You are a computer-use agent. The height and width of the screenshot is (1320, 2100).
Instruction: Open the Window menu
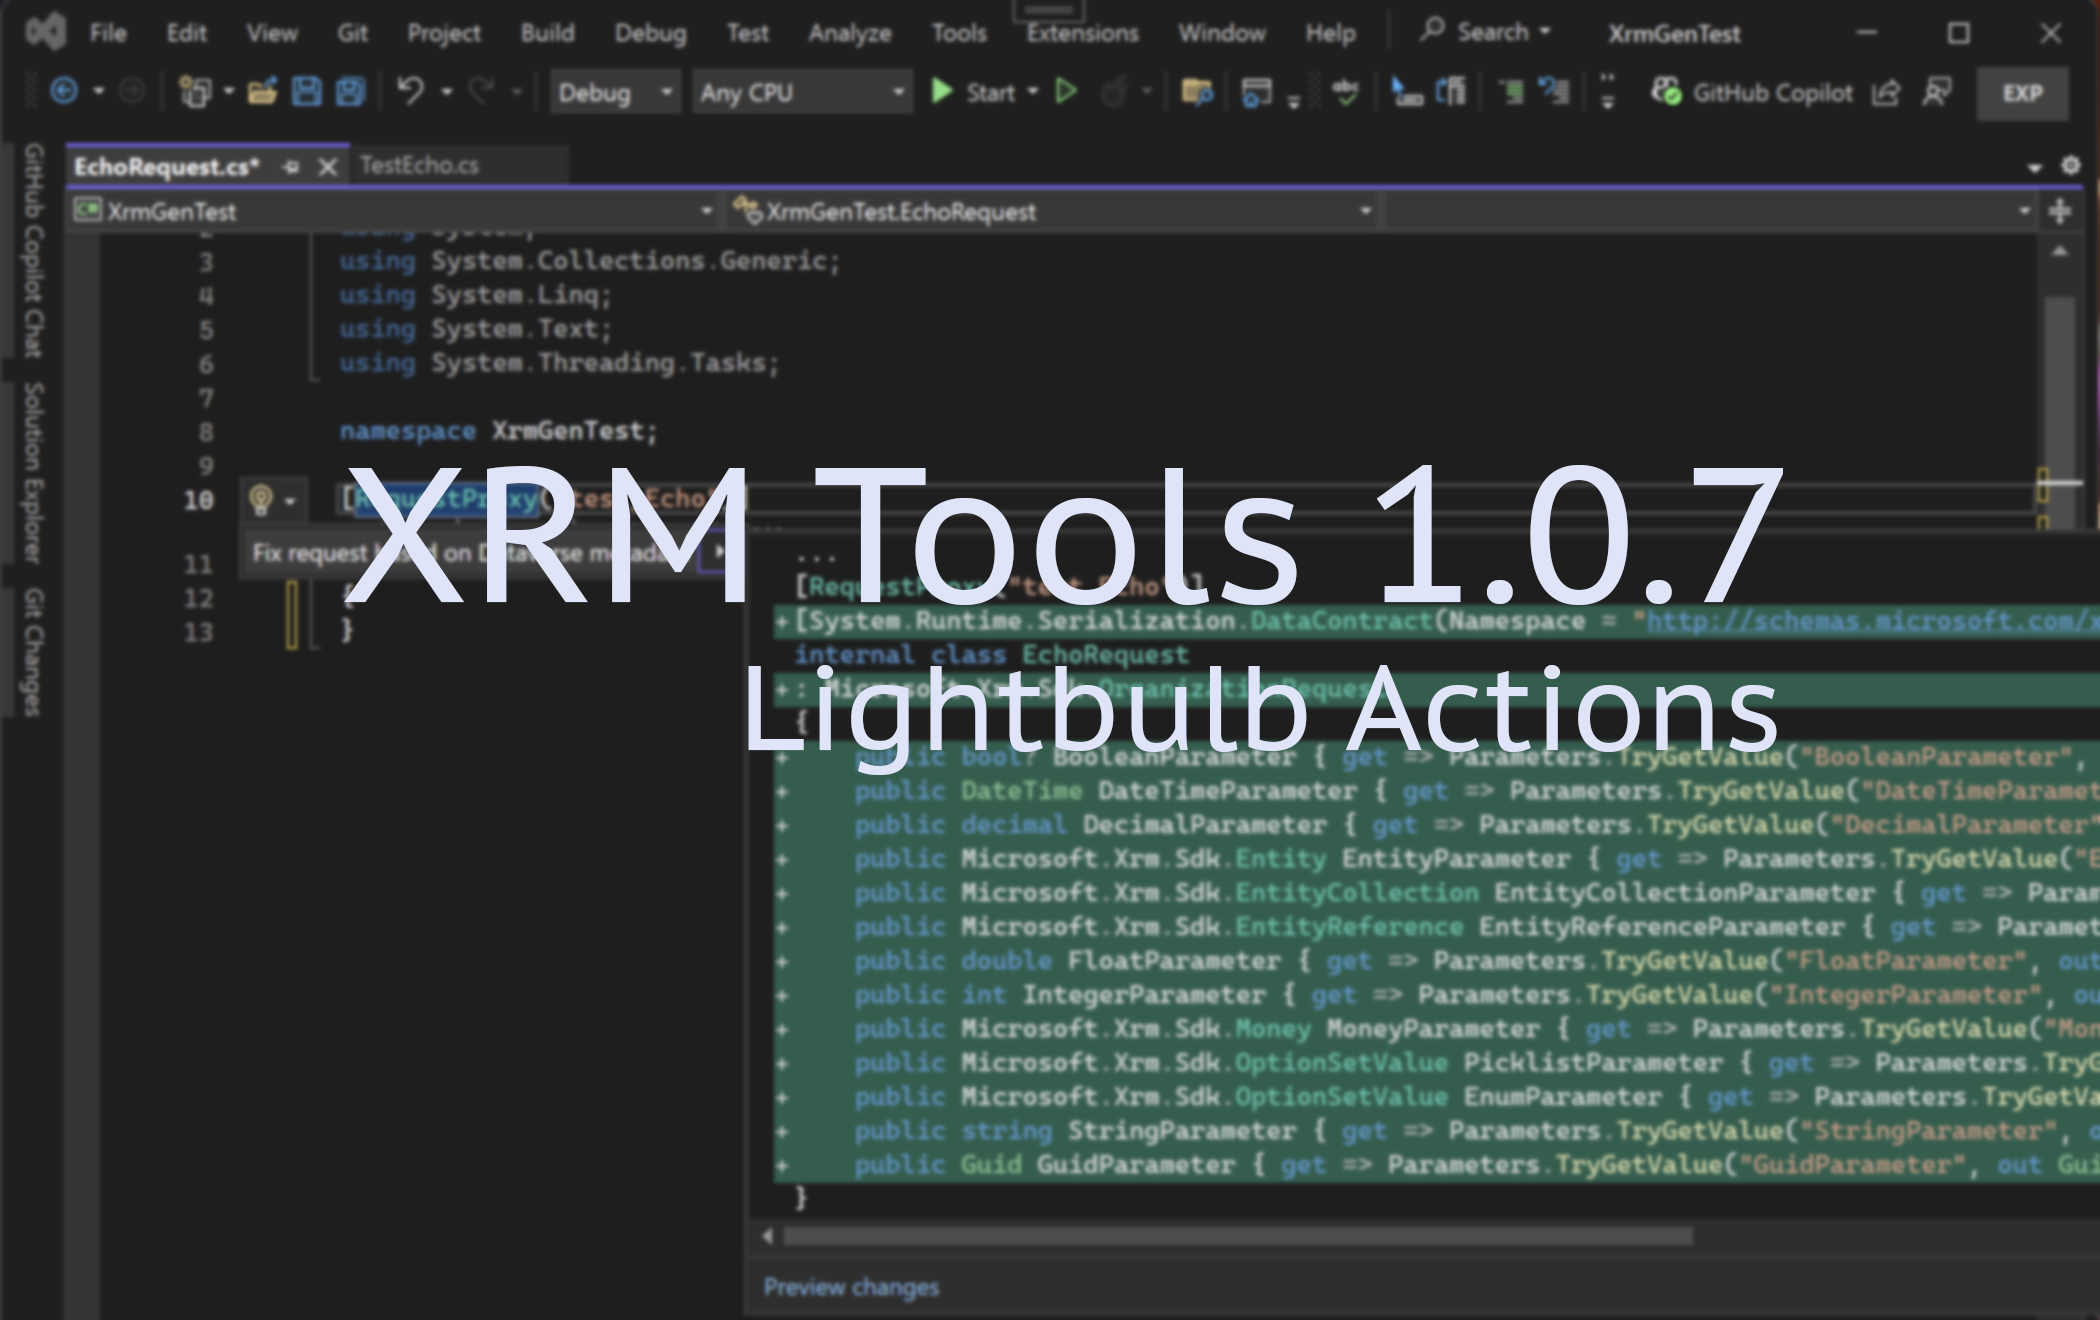(1222, 33)
